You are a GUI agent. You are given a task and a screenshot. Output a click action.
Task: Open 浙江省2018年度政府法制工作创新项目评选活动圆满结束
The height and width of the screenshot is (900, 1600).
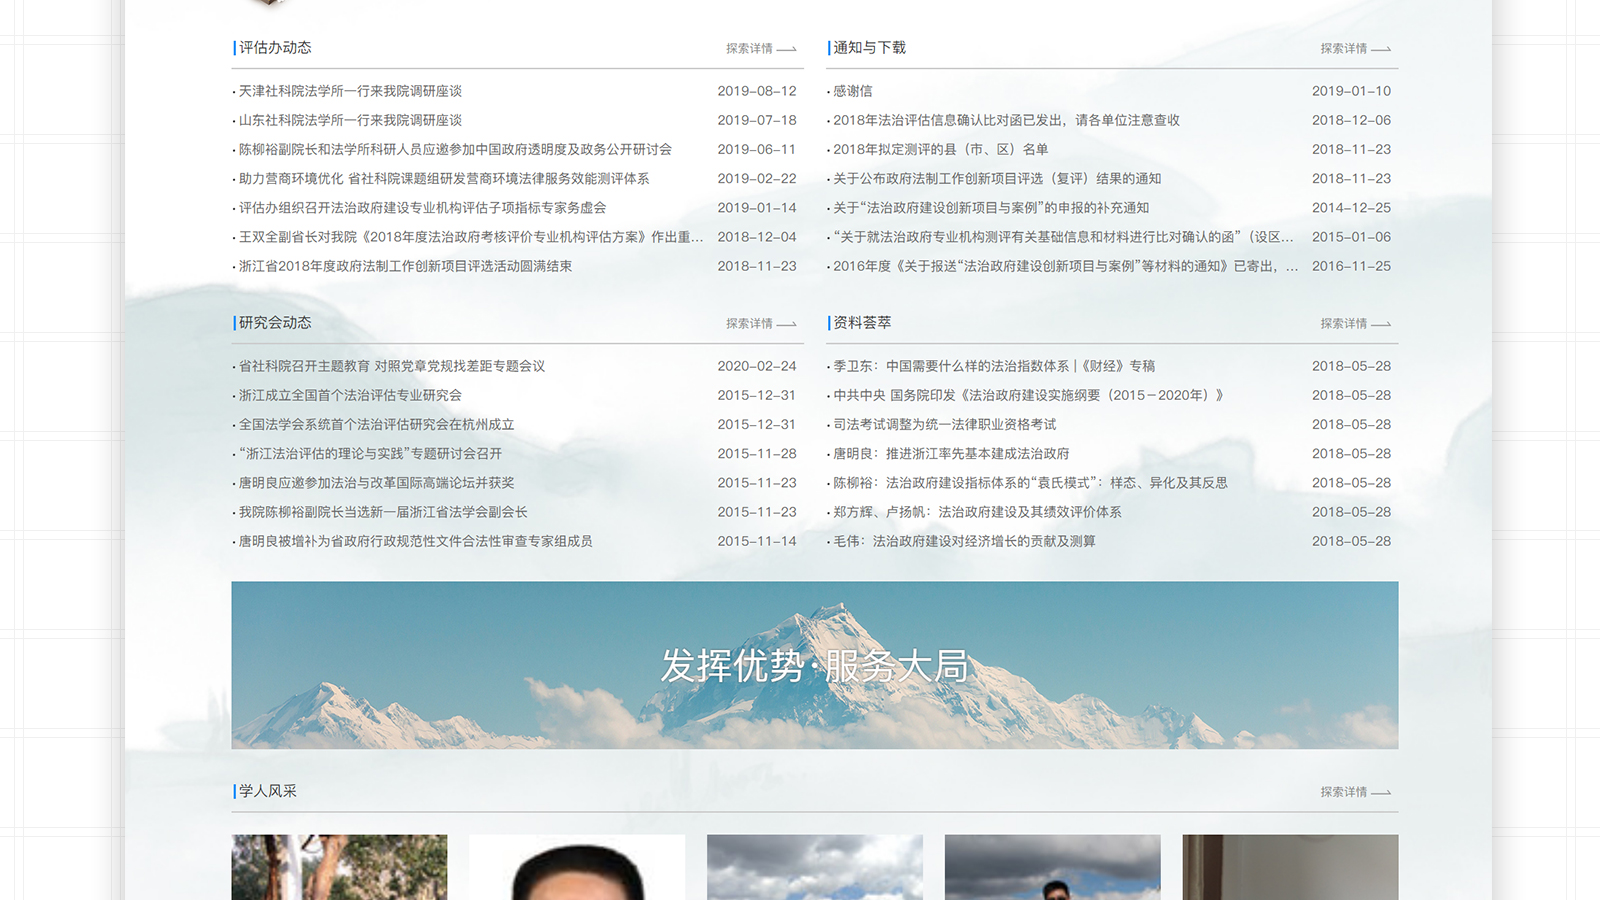[405, 266]
